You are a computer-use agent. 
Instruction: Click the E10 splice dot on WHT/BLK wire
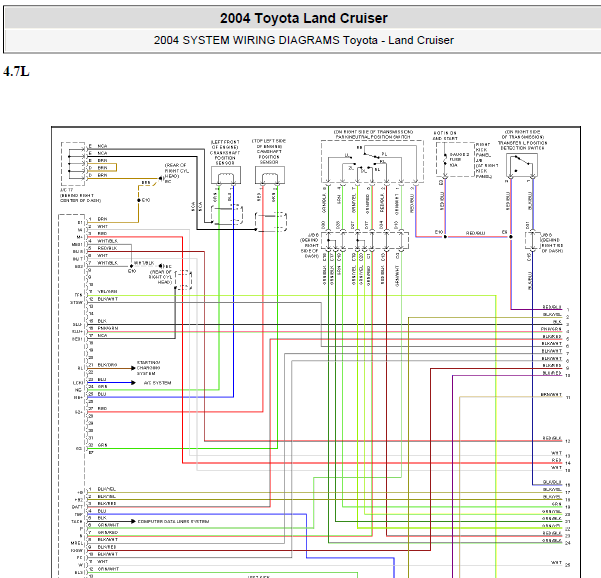131,266
